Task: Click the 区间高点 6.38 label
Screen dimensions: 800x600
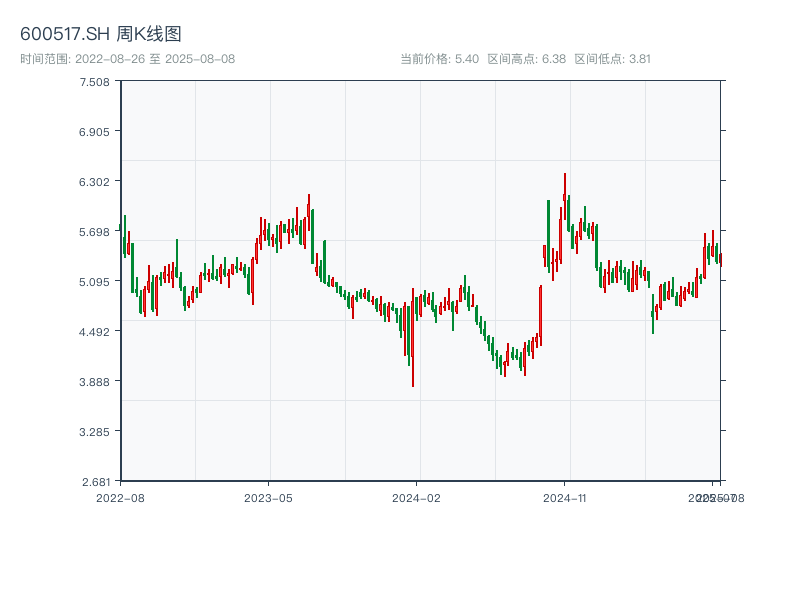Action: pyautogui.click(x=526, y=59)
